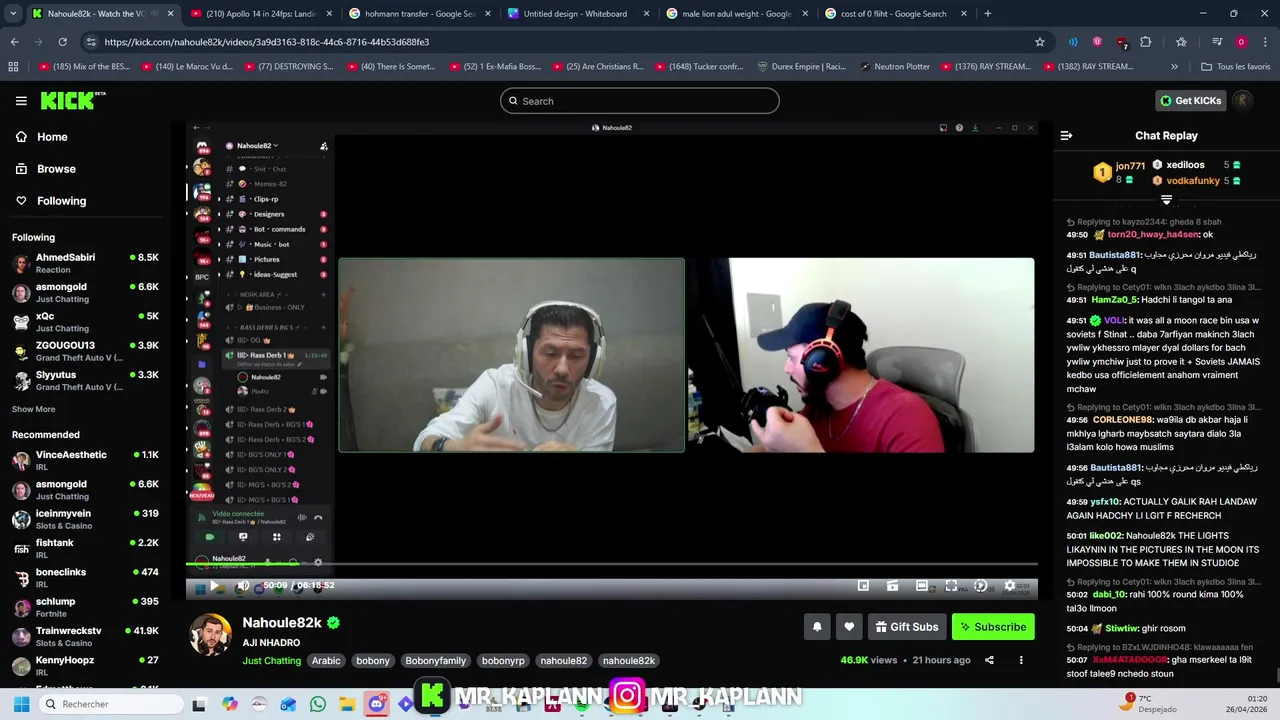Click the taskbar Rechercher search box
The width and height of the screenshot is (1280, 720).
pyautogui.click(x=109, y=704)
